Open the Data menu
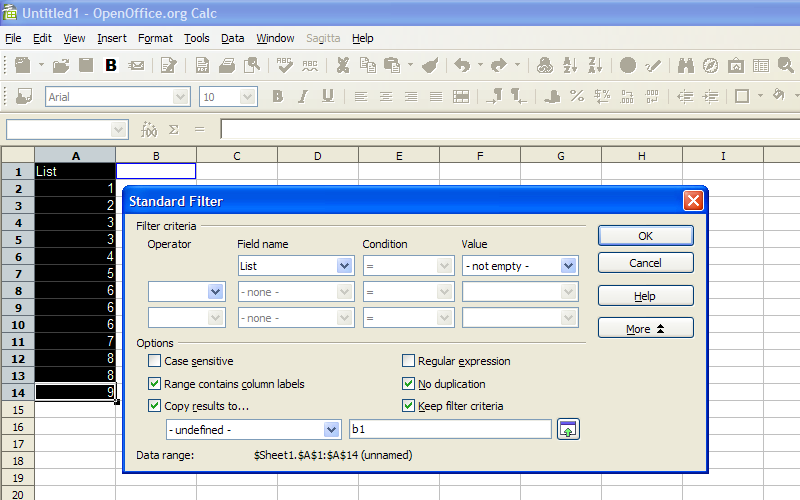The image size is (800, 500). tap(232, 38)
